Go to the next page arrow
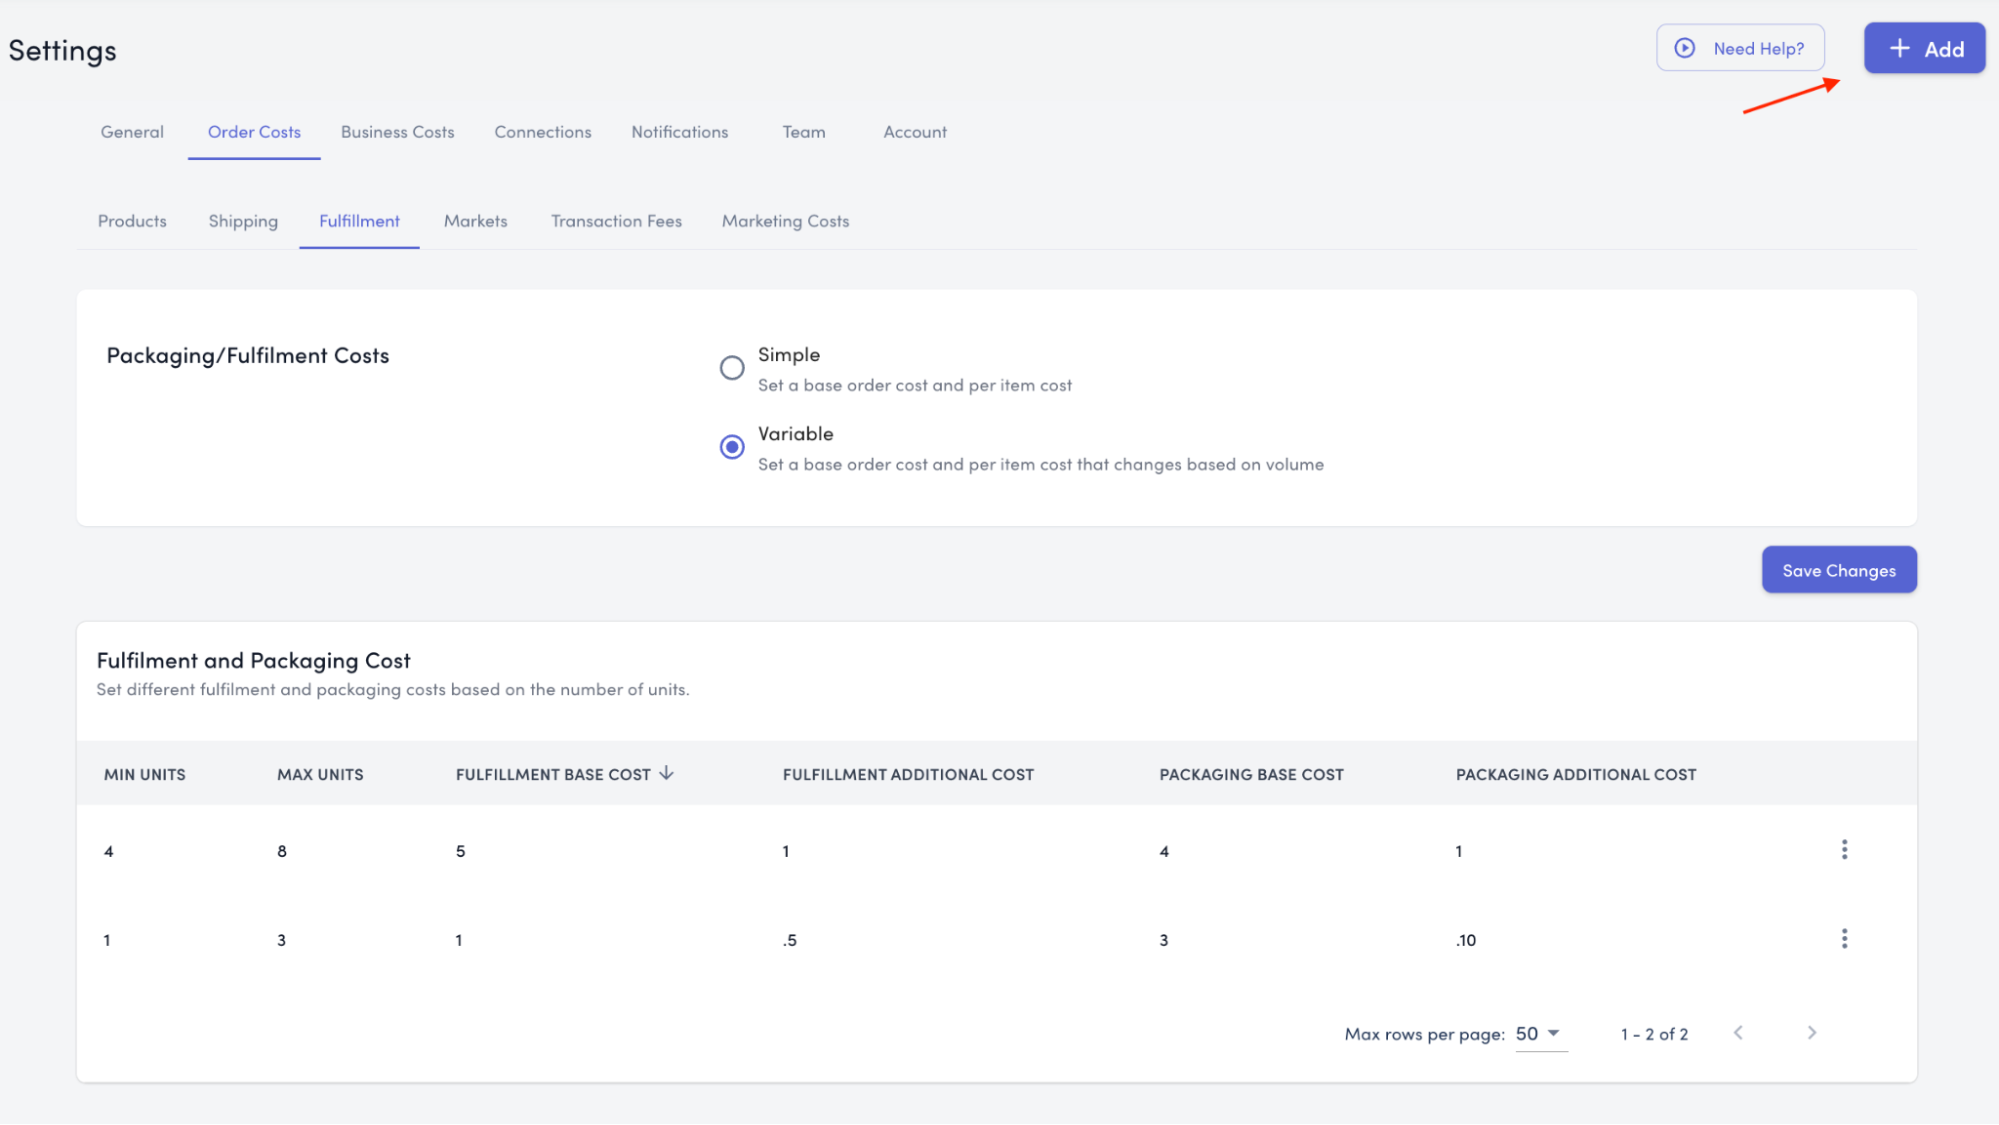 (1811, 1033)
